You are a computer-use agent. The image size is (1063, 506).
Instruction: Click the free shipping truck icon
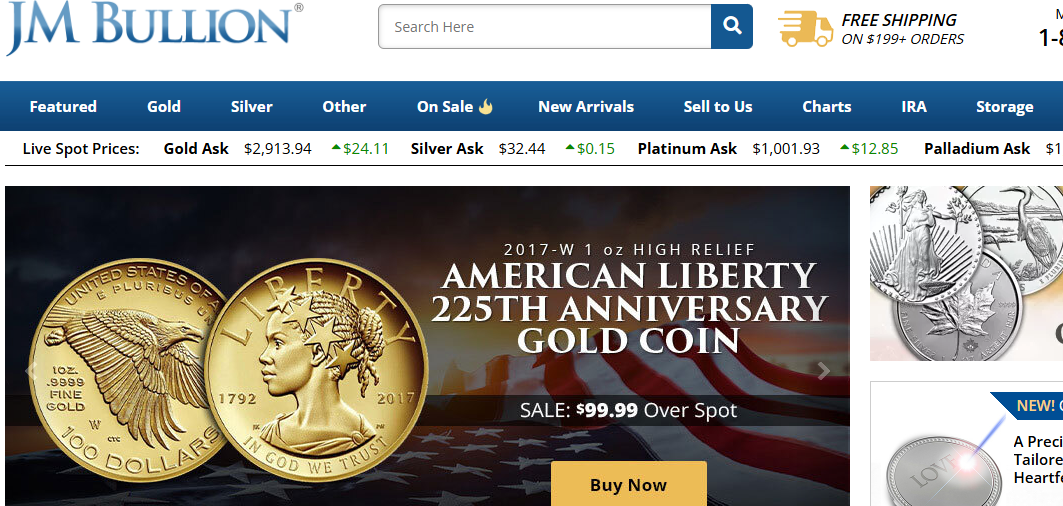(805, 28)
